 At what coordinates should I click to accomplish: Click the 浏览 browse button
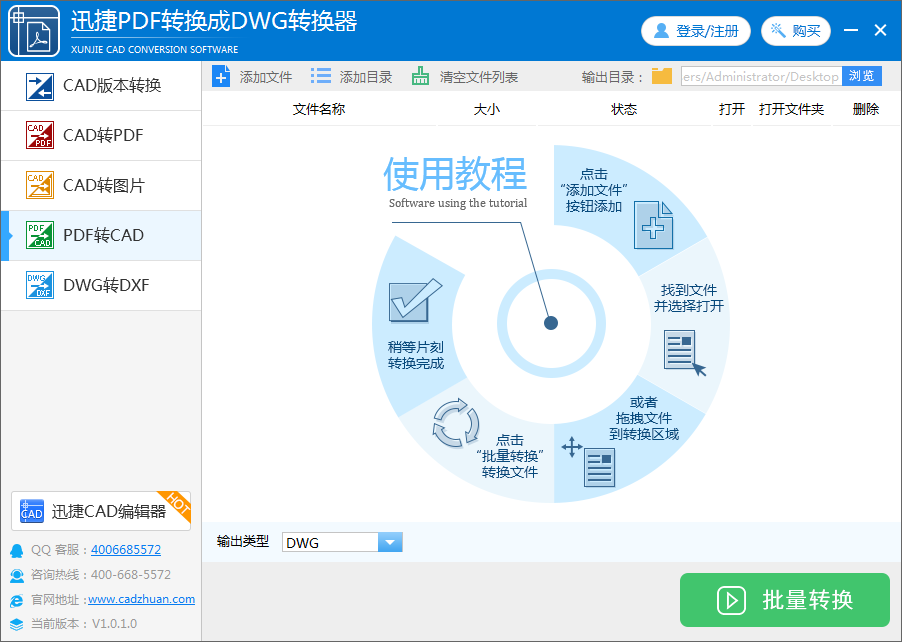click(862, 75)
